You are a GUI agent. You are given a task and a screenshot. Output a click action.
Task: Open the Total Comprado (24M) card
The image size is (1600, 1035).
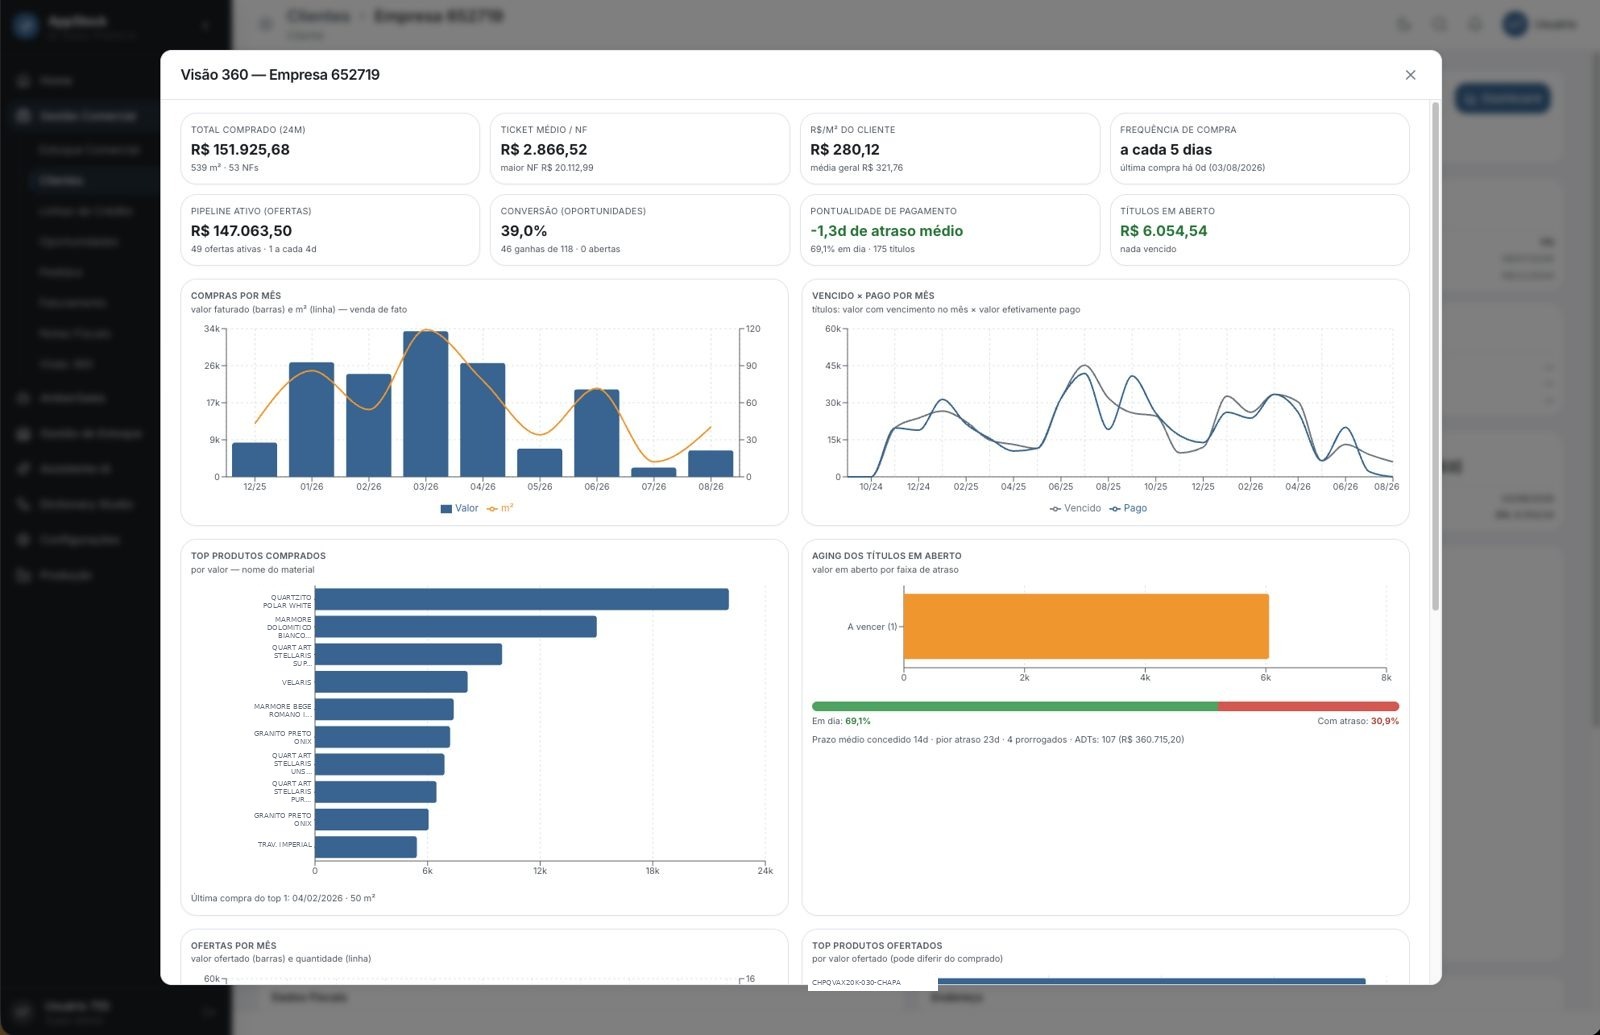point(330,149)
